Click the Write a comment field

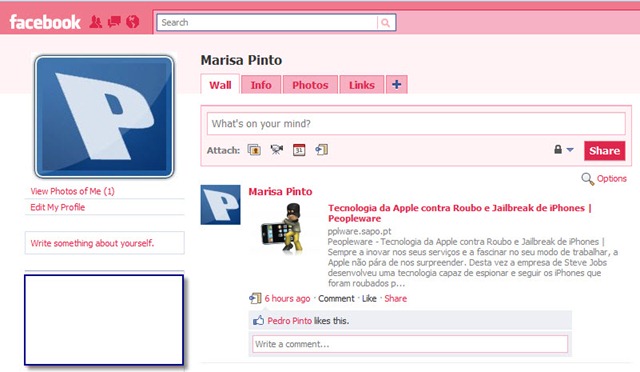[410, 344]
